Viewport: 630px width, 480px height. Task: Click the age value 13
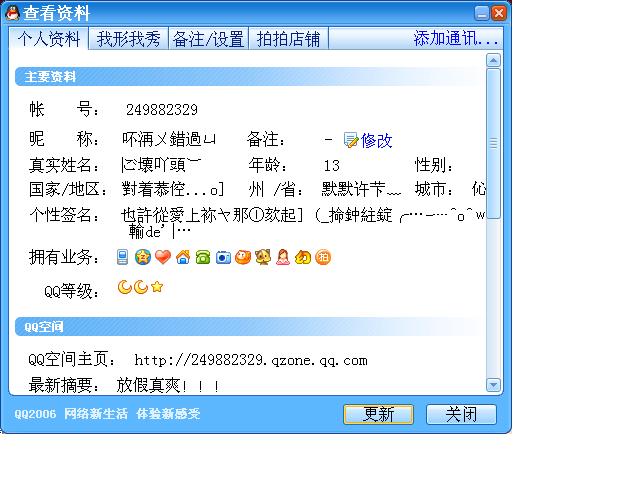click(332, 165)
